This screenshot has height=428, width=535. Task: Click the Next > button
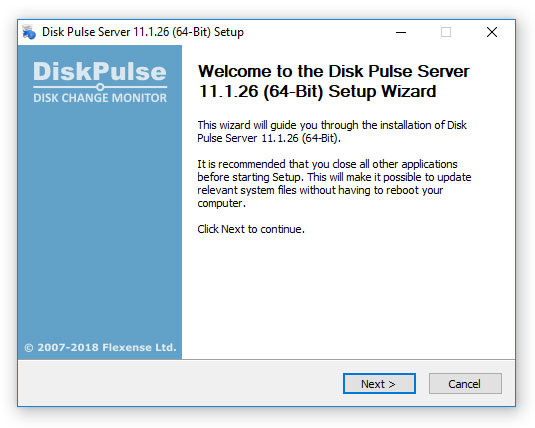tap(379, 384)
